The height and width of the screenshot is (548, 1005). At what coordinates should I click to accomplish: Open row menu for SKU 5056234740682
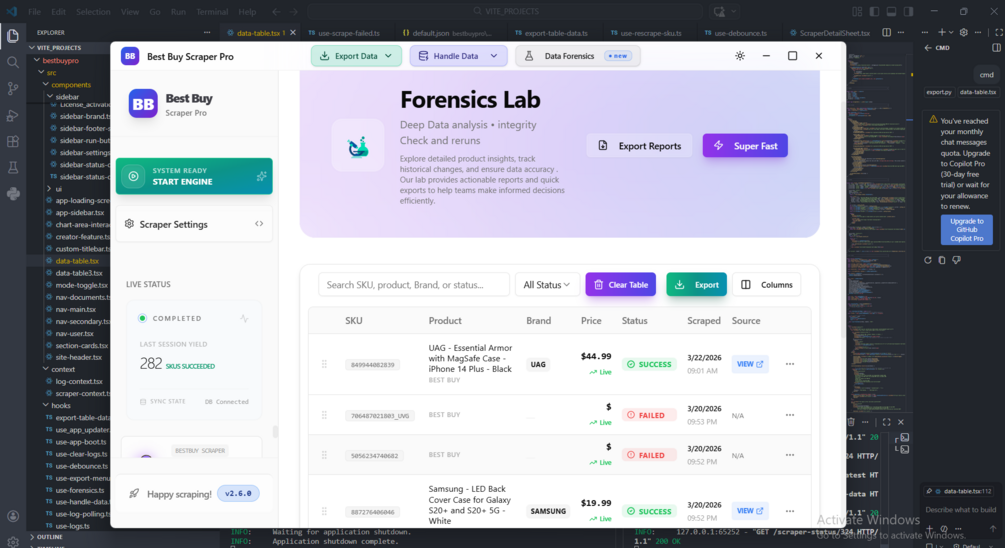tap(790, 455)
